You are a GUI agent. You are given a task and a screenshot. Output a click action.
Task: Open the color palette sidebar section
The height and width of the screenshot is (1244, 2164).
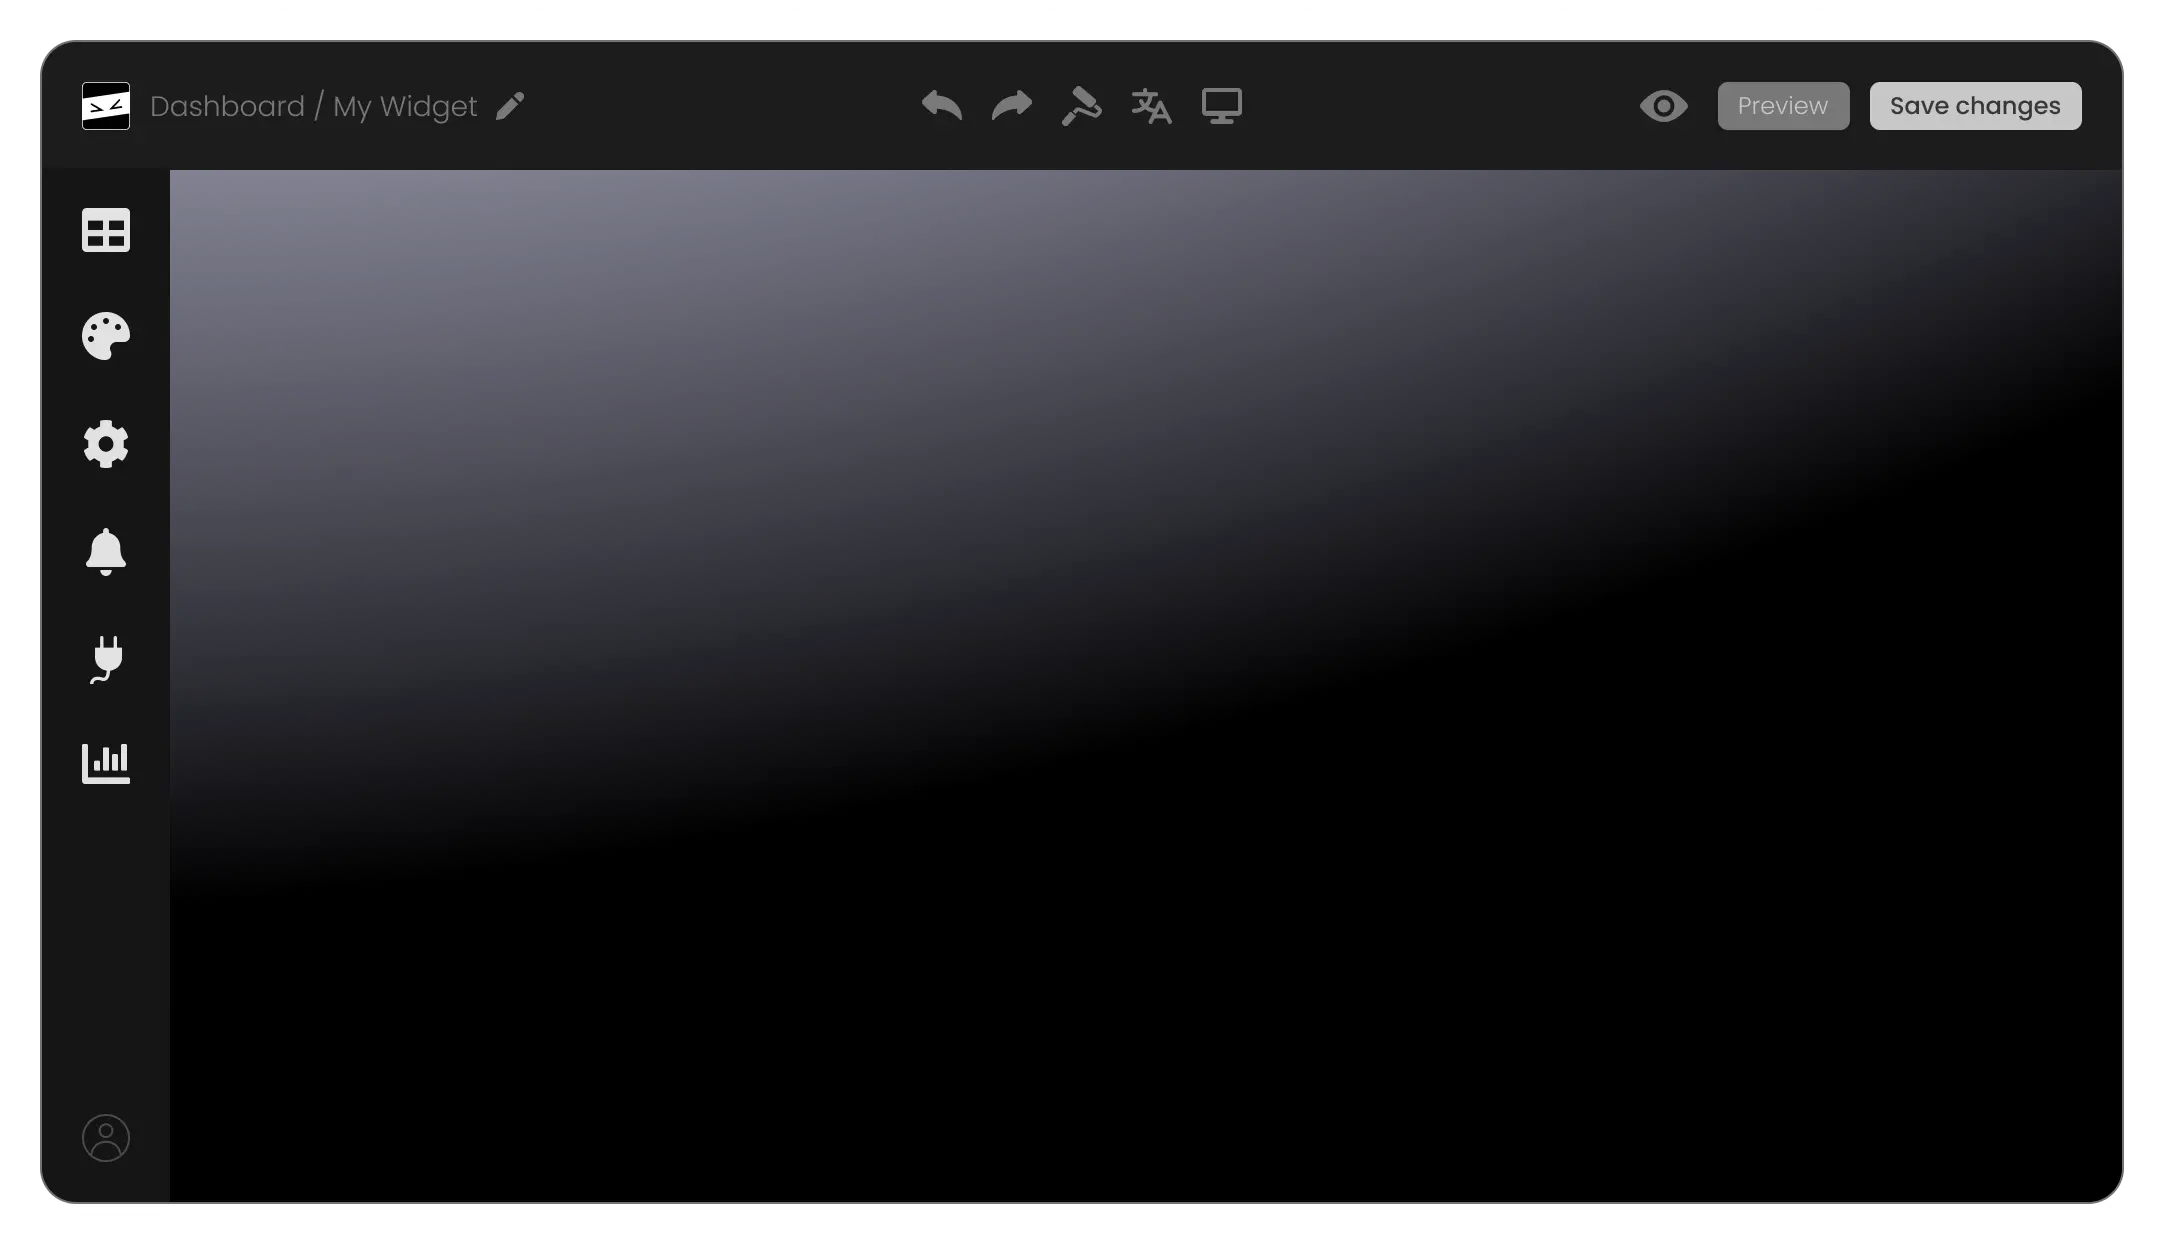(x=106, y=336)
